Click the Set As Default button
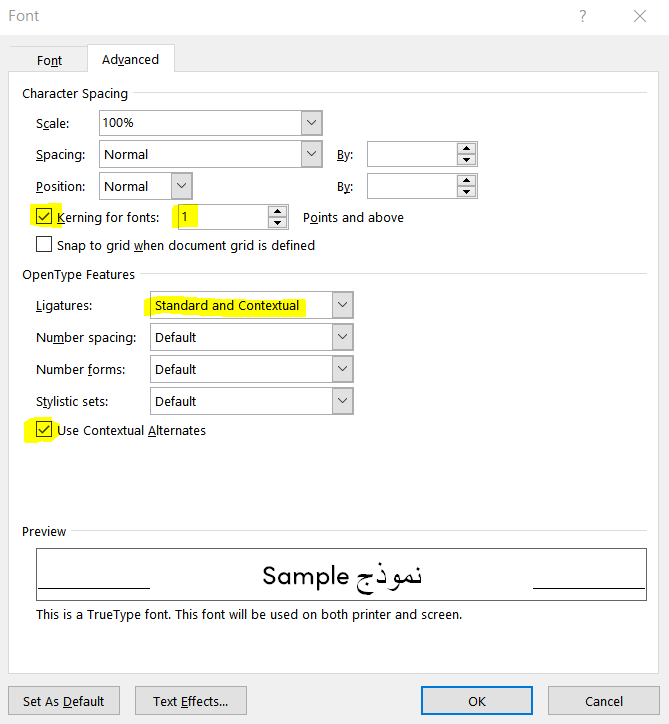 [x=63, y=701]
